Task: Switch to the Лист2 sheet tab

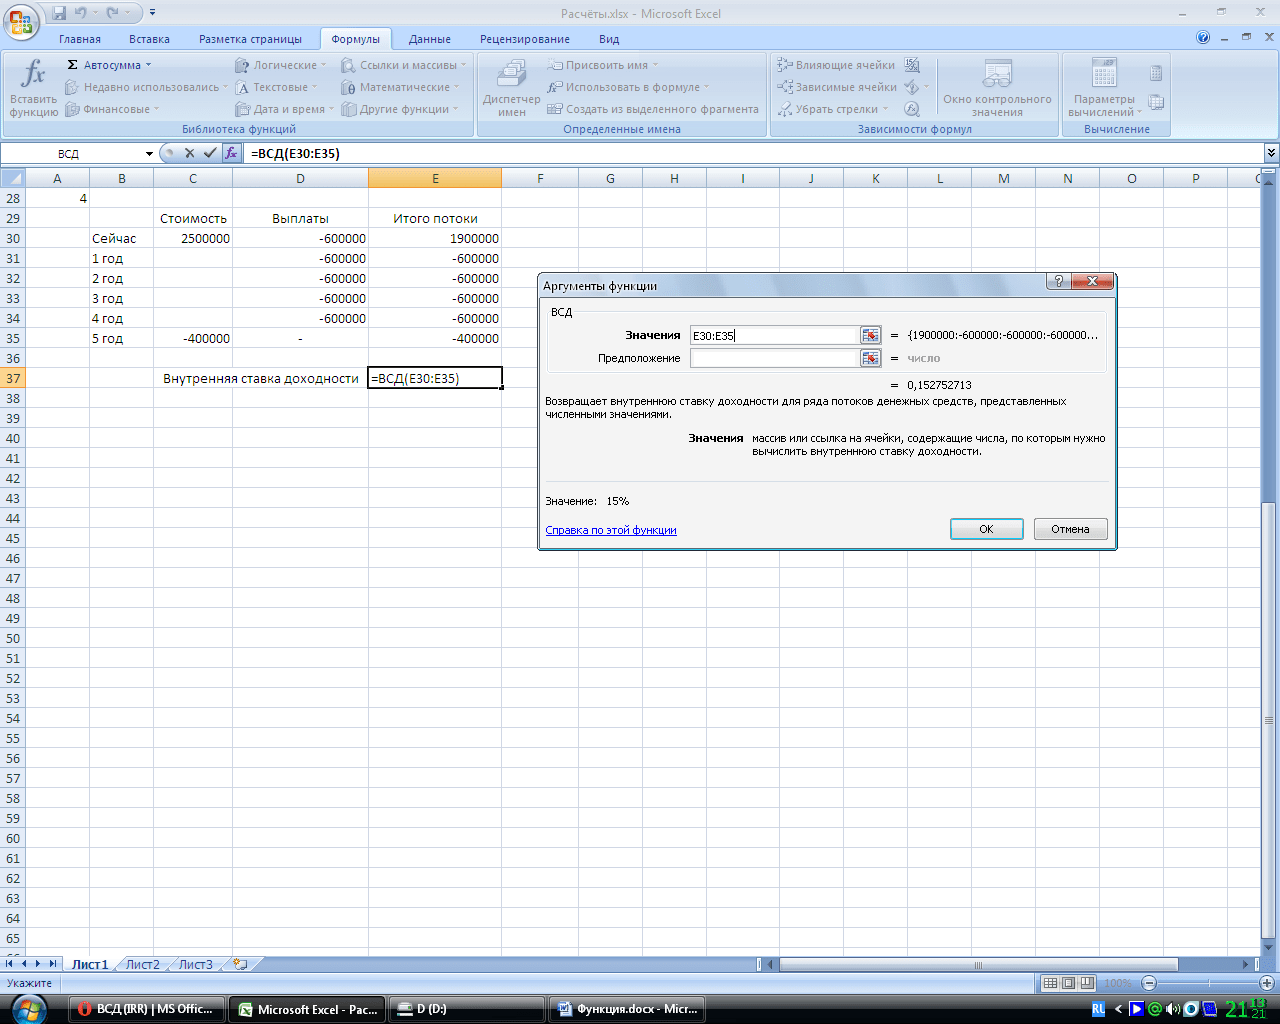Action: [x=142, y=965]
